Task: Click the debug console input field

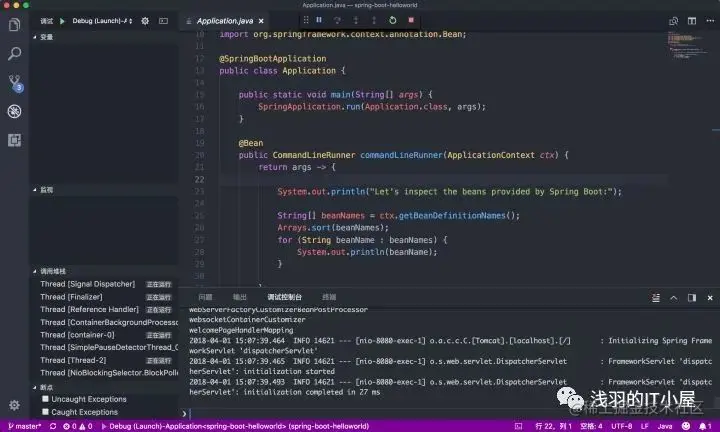Action: coord(450,414)
